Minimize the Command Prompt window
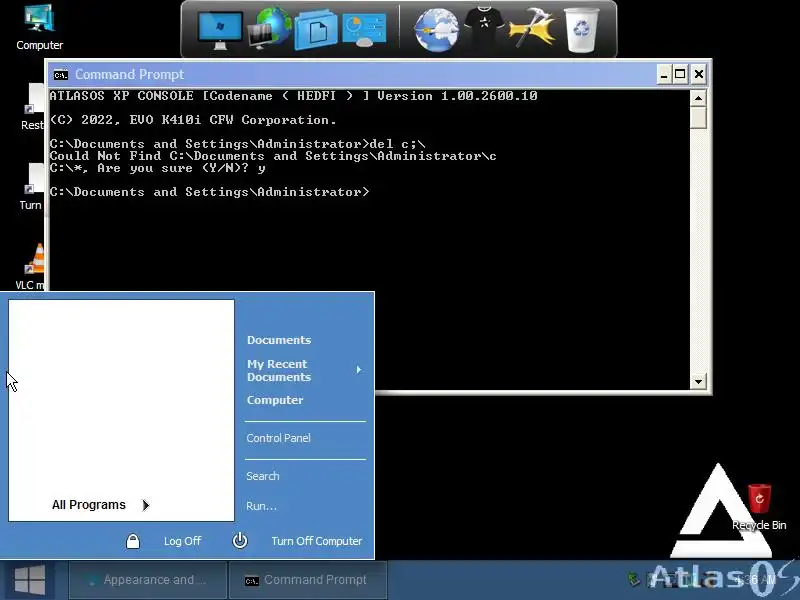 coord(664,74)
